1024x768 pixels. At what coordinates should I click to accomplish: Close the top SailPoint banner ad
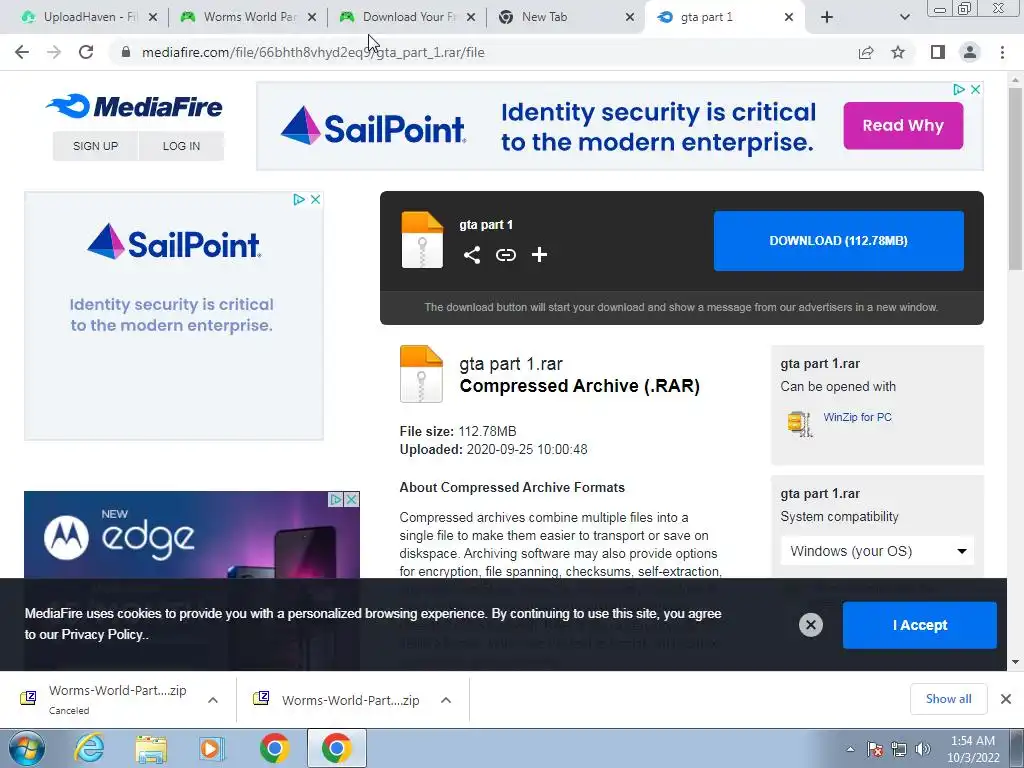click(x=975, y=89)
